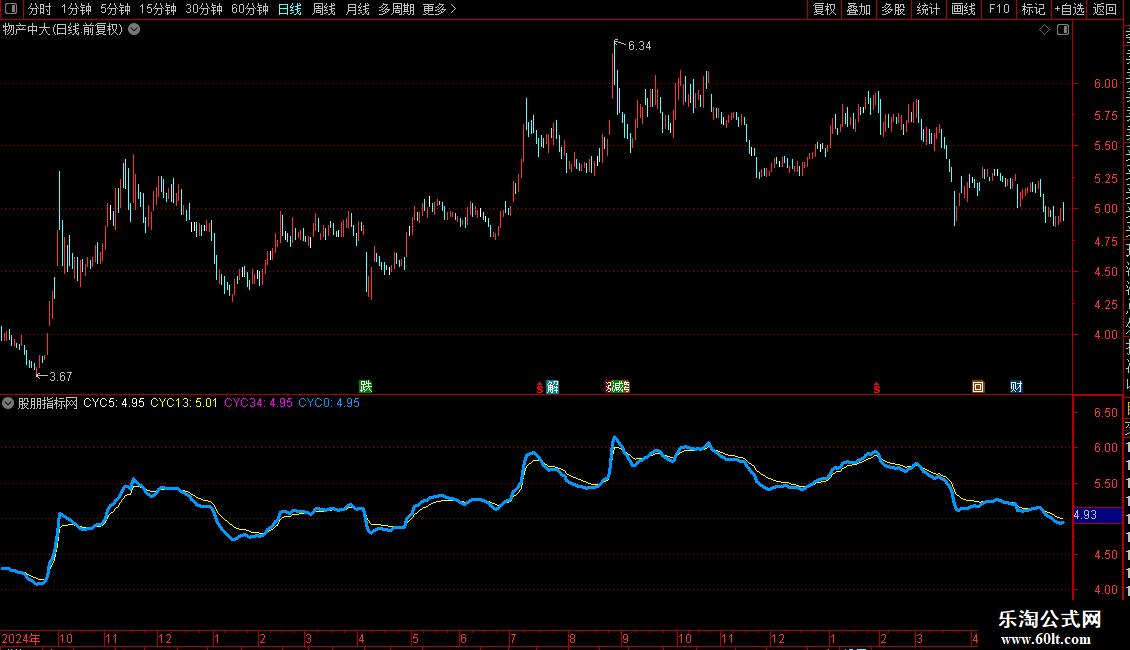Select the 1分钟 period
Image resolution: width=1130 pixels, height=650 pixels.
76,9
